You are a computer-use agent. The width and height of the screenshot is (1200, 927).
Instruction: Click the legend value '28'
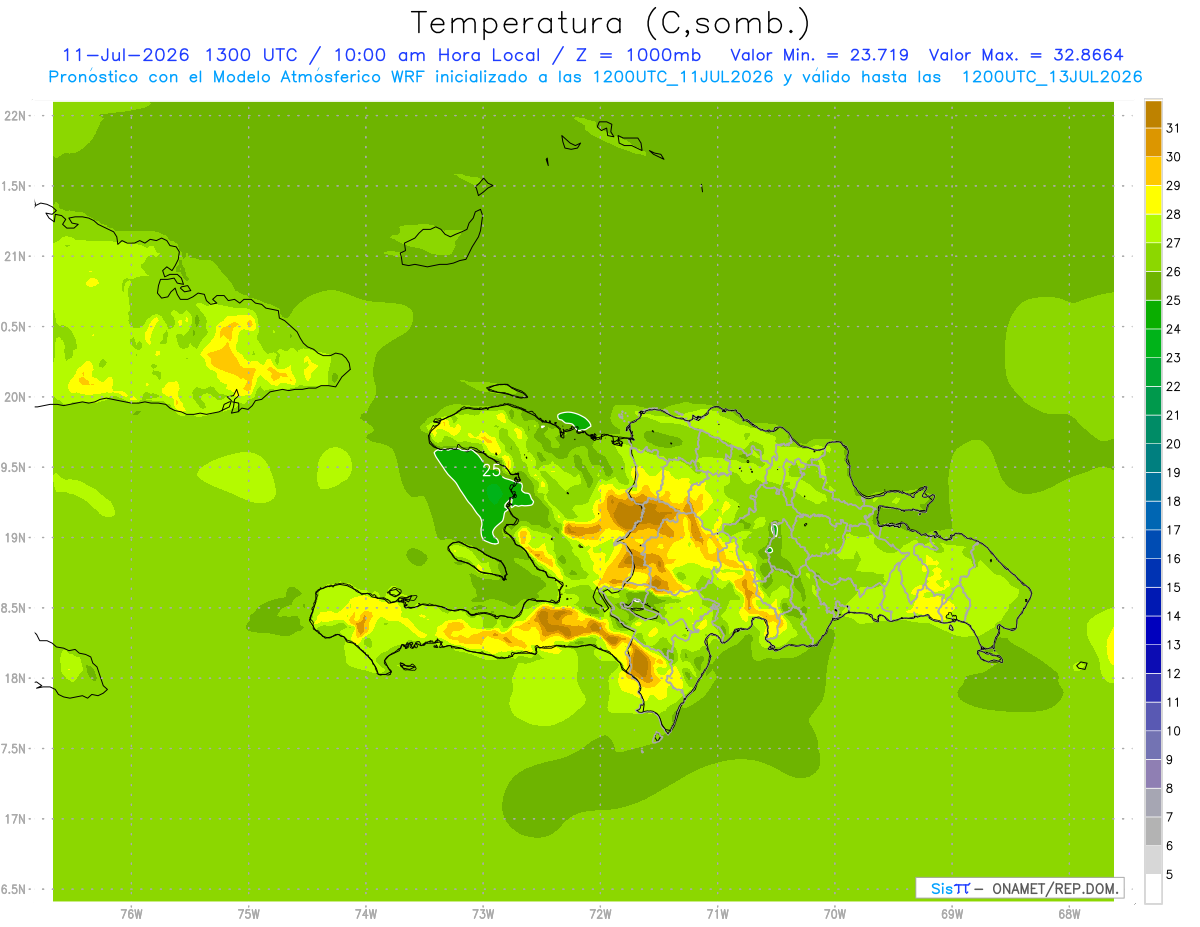point(1174,214)
